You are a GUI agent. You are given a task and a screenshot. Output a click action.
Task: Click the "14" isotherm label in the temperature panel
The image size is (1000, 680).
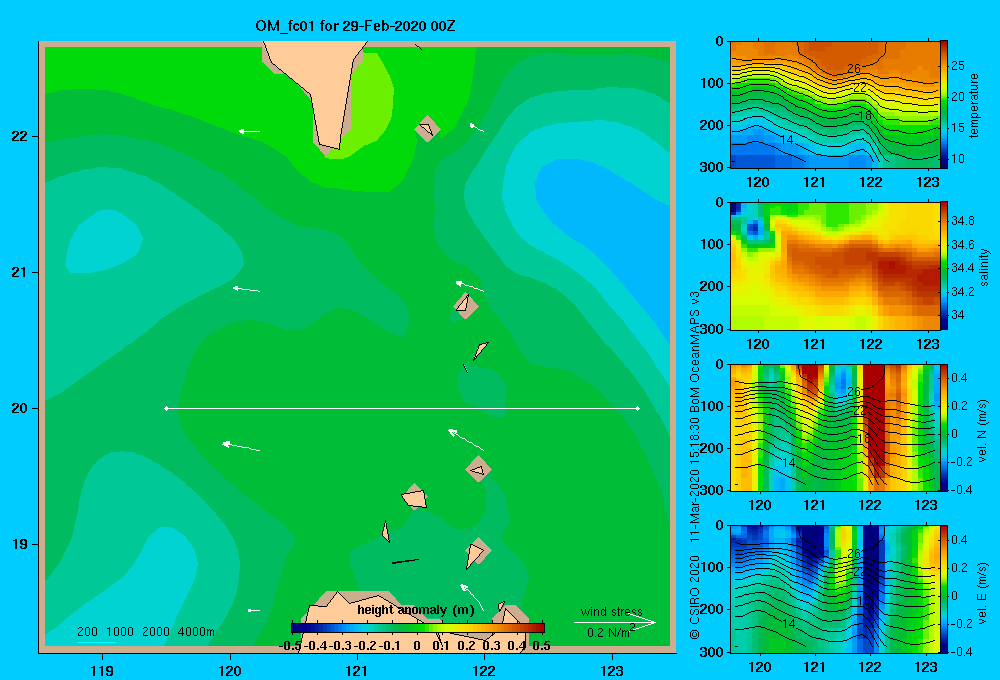(787, 139)
